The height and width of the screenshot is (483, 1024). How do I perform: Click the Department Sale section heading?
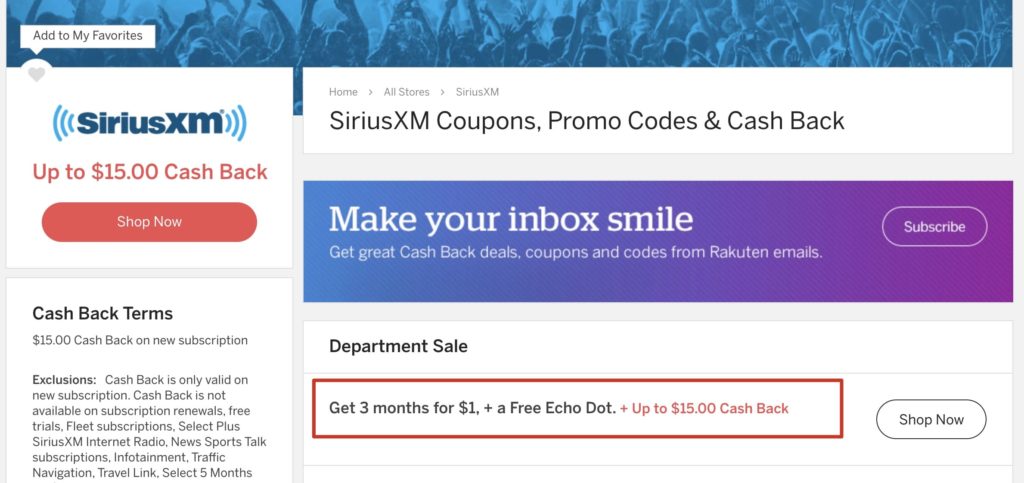(x=398, y=346)
